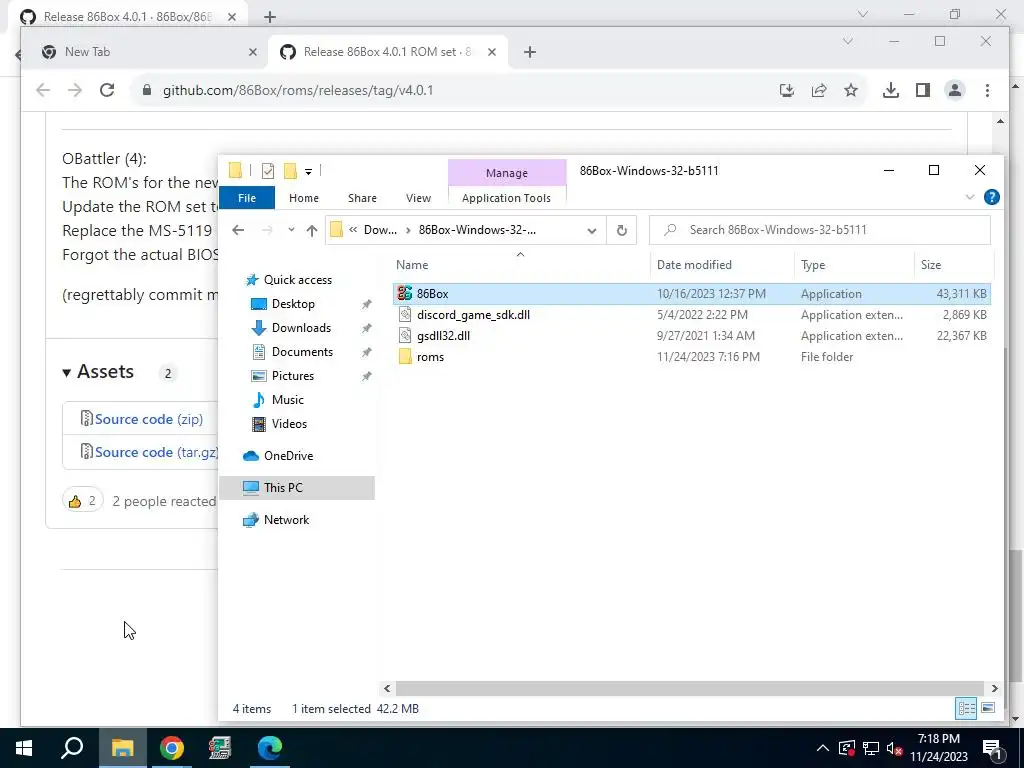
Task: Sort files by Date modified column
Action: point(694,264)
